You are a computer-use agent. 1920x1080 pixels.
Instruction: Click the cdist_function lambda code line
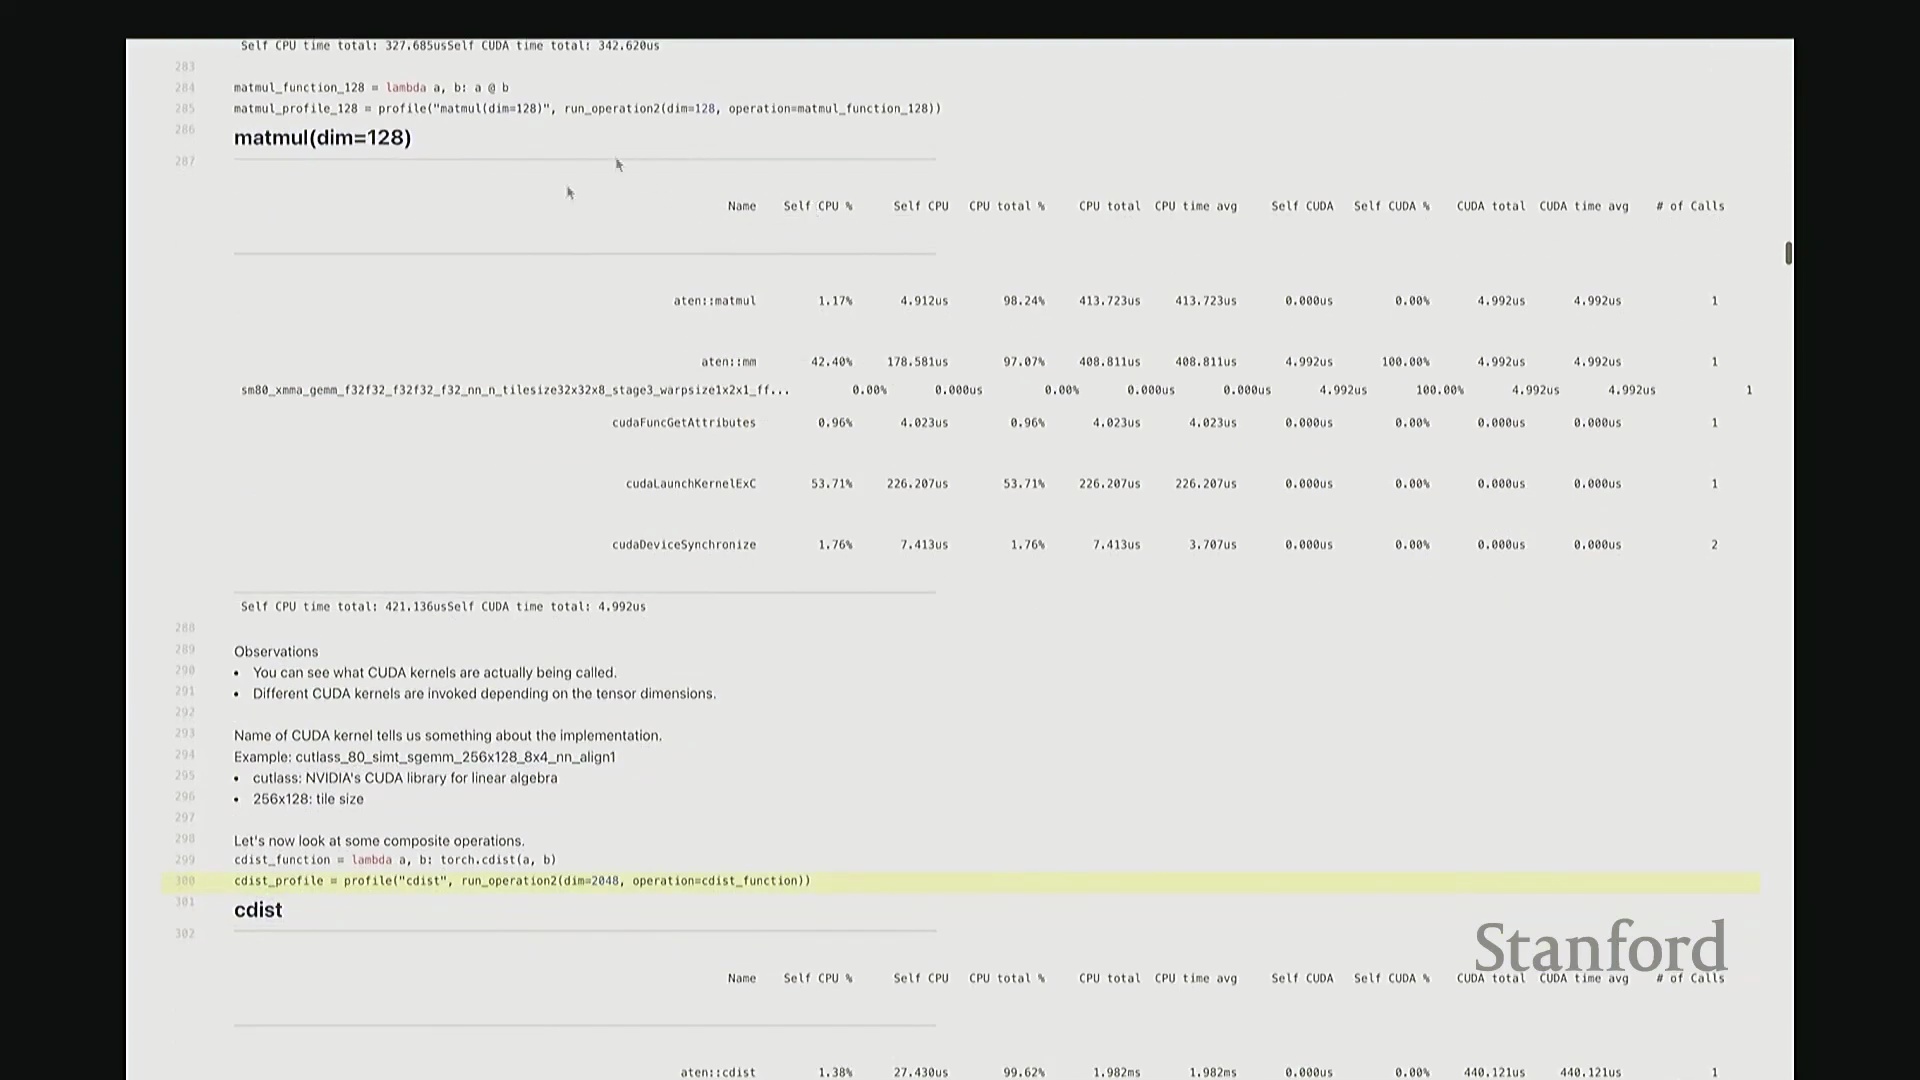[395, 860]
